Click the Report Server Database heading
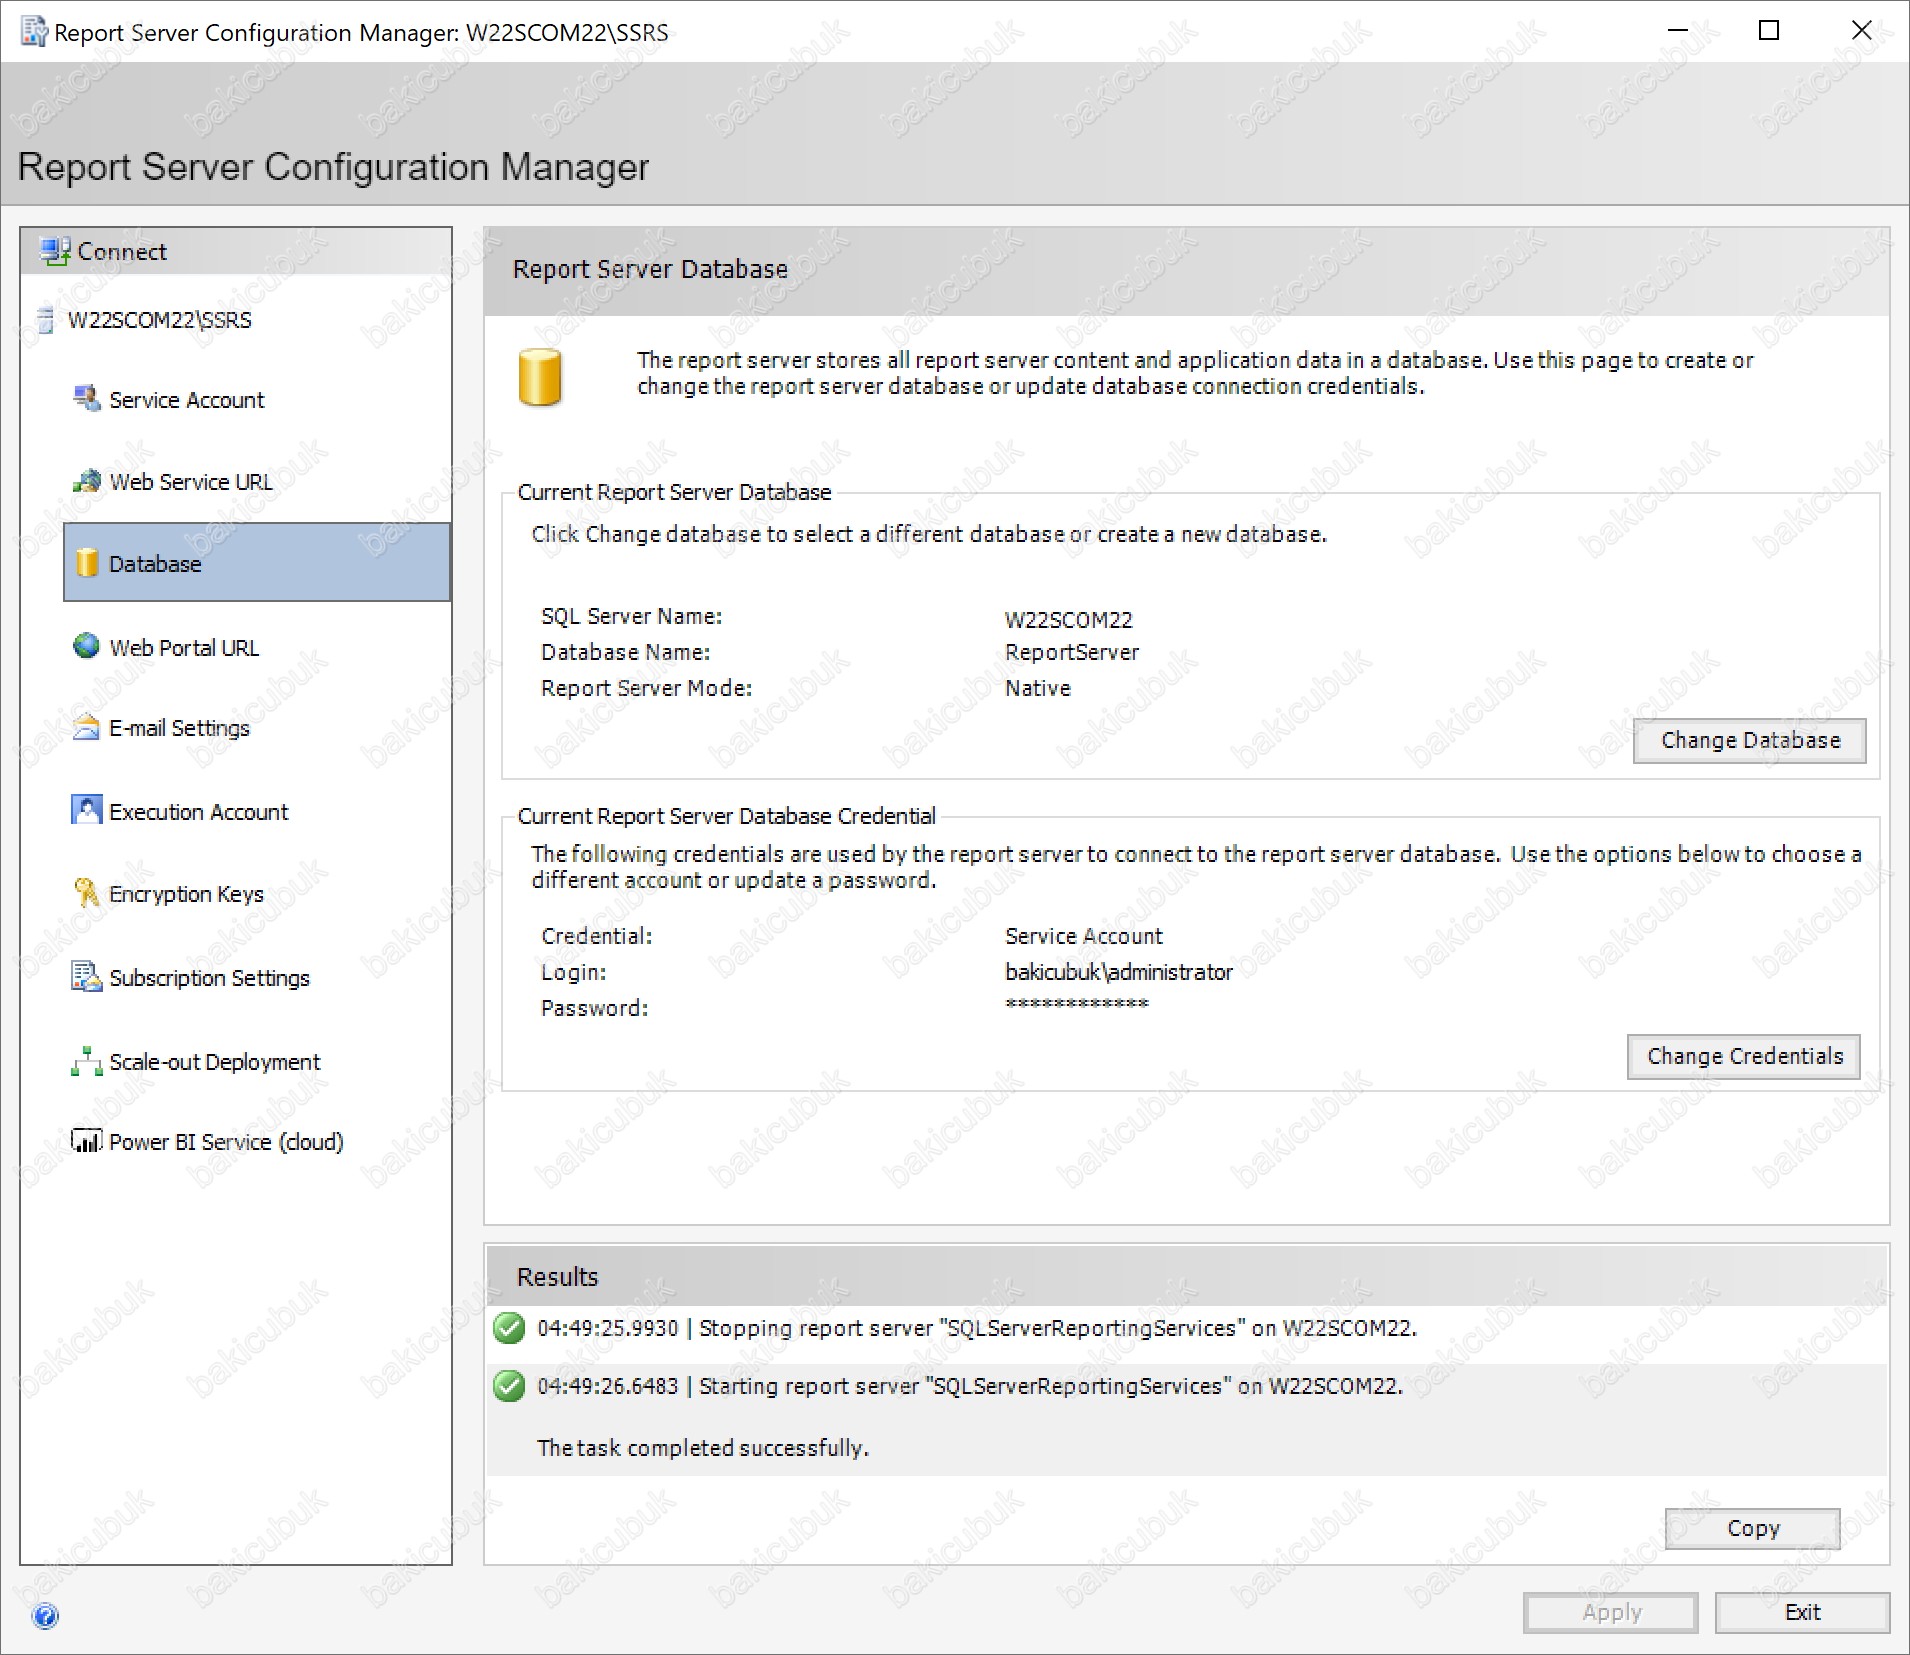 tap(650, 270)
